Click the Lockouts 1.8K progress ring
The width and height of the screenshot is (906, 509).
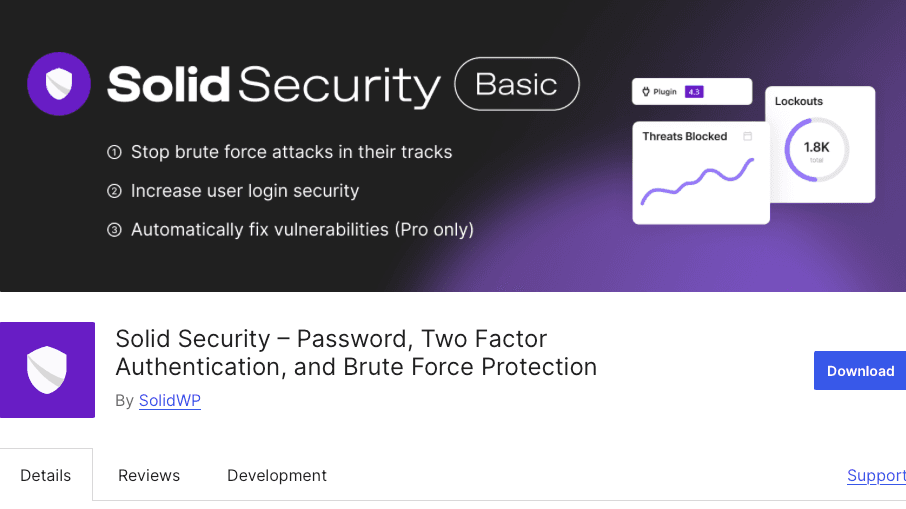click(x=816, y=150)
